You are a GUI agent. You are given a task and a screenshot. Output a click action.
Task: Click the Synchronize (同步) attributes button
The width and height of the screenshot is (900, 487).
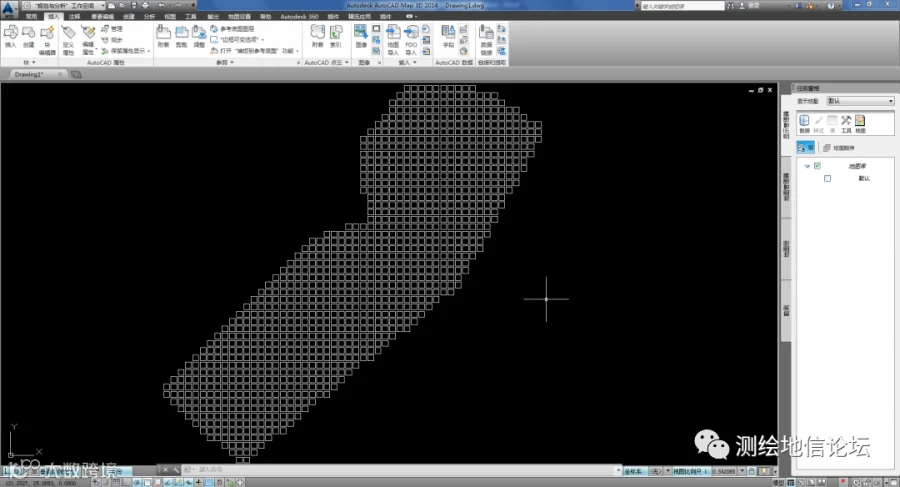click(x=112, y=40)
